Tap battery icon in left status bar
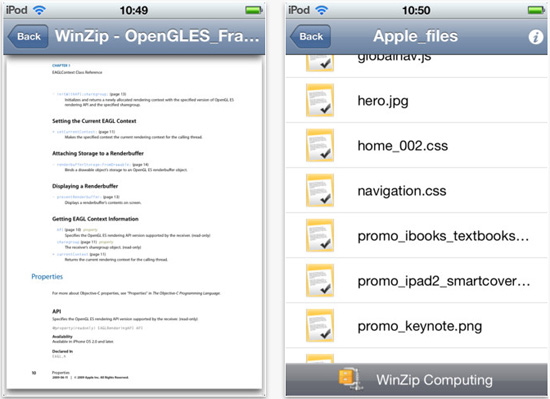 [254, 10]
